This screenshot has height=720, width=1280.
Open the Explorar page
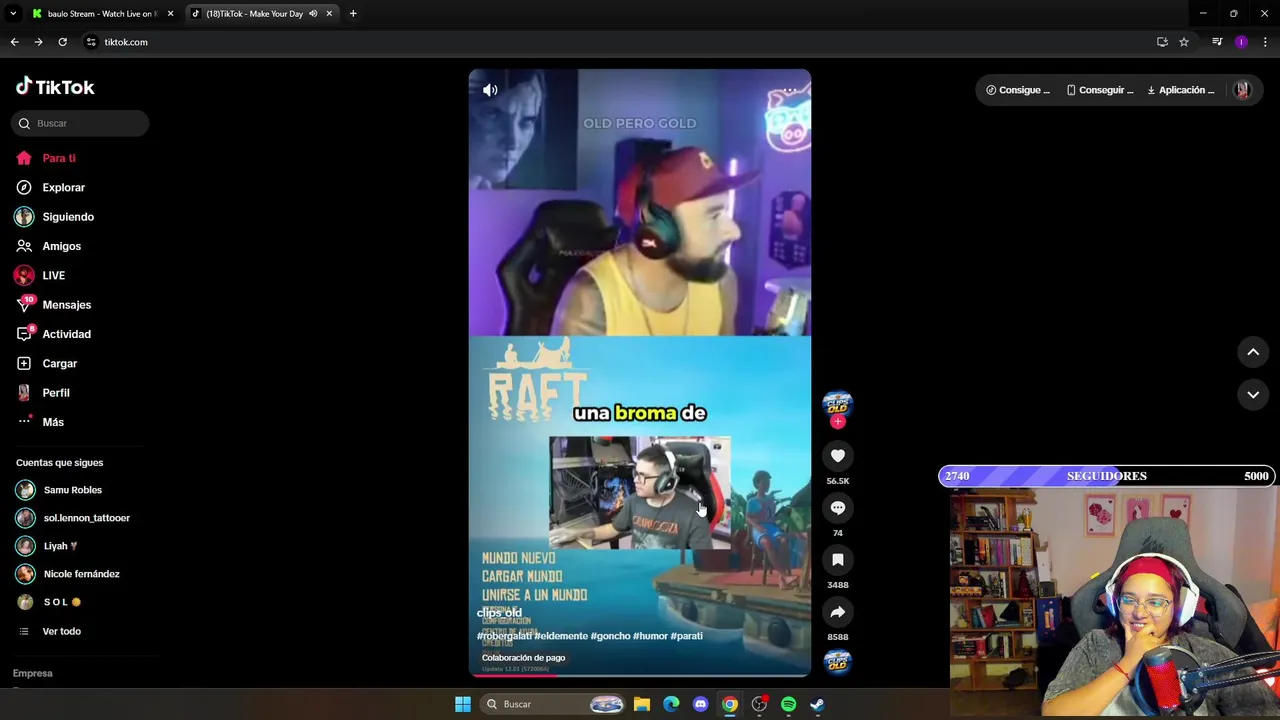[x=51, y=187]
